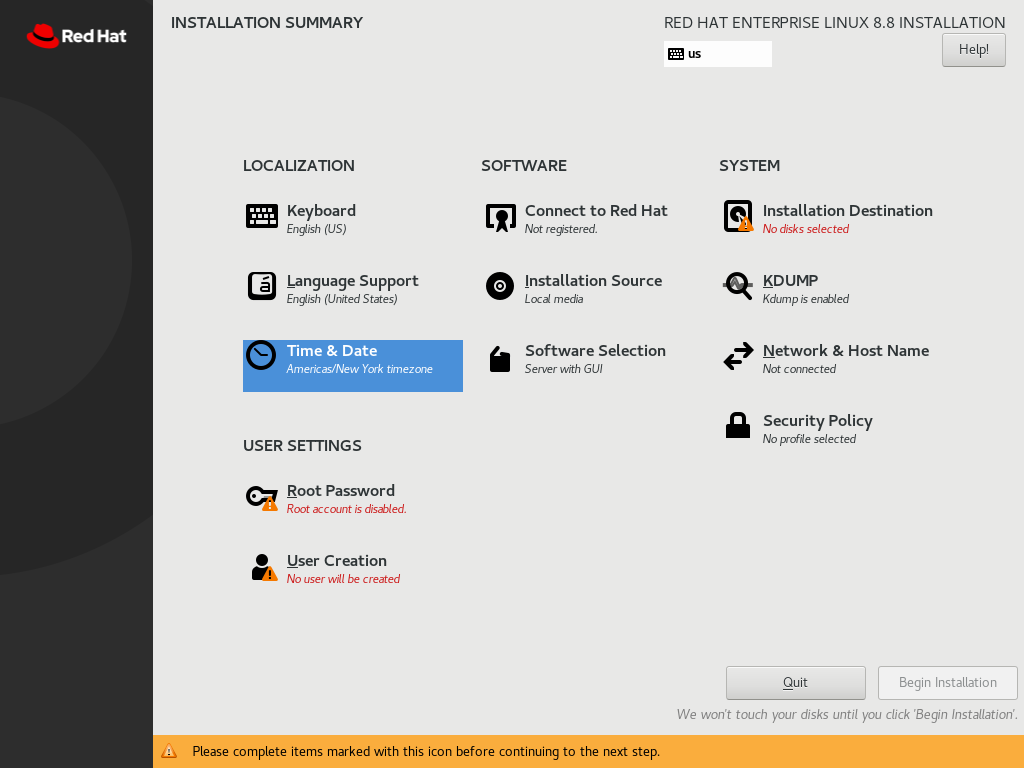Open KDUMP configuration
Viewport: 1024px width, 768px height.
(790, 281)
